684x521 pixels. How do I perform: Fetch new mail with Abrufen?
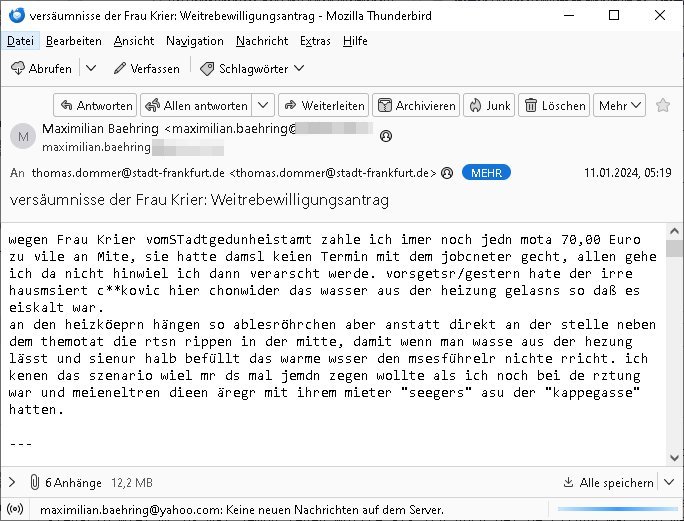coord(41,69)
